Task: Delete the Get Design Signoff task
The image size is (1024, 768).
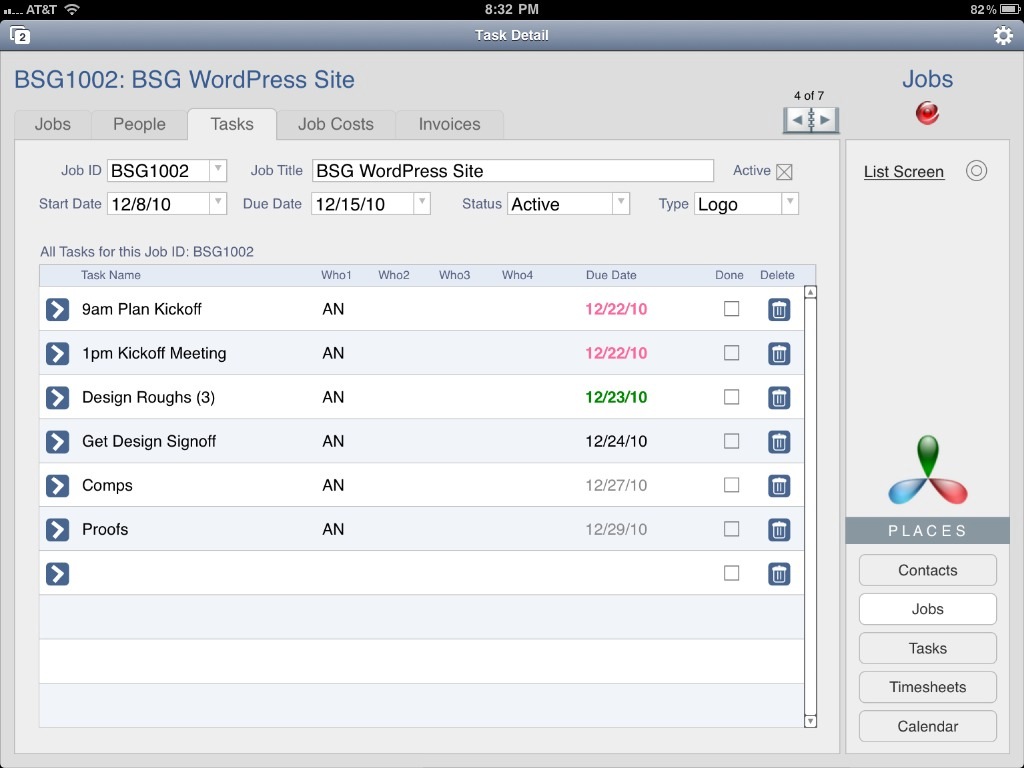Action: [779, 441]
